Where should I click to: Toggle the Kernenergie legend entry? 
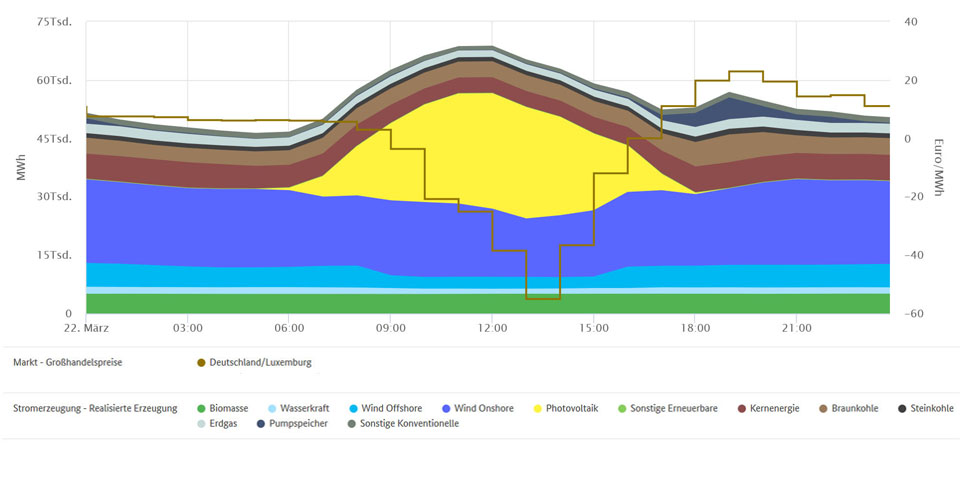pos(768,408)
